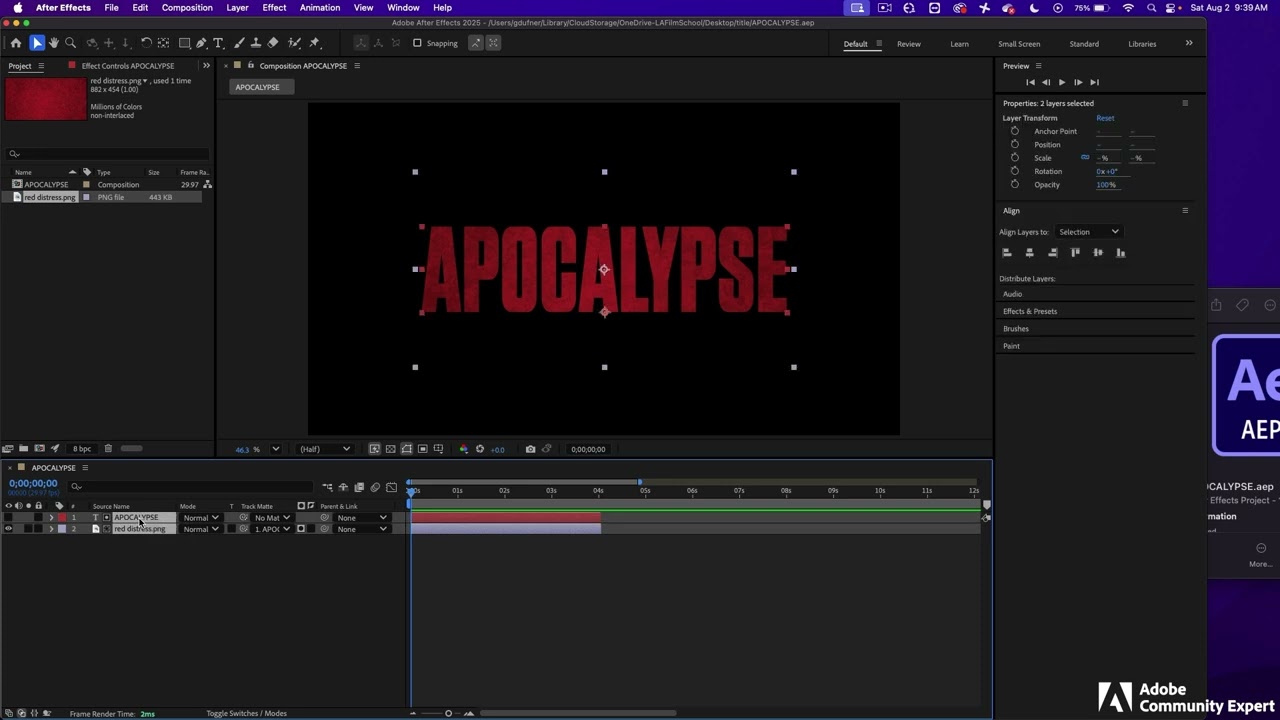Open the Layer menu
This screenshot has width=1280, height=720.
(237, 7)
